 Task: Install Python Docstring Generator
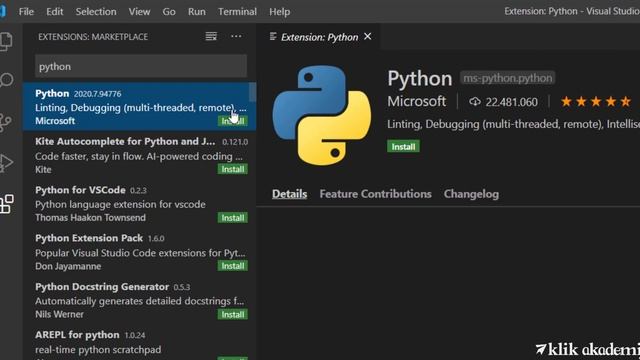click(233, 315)
